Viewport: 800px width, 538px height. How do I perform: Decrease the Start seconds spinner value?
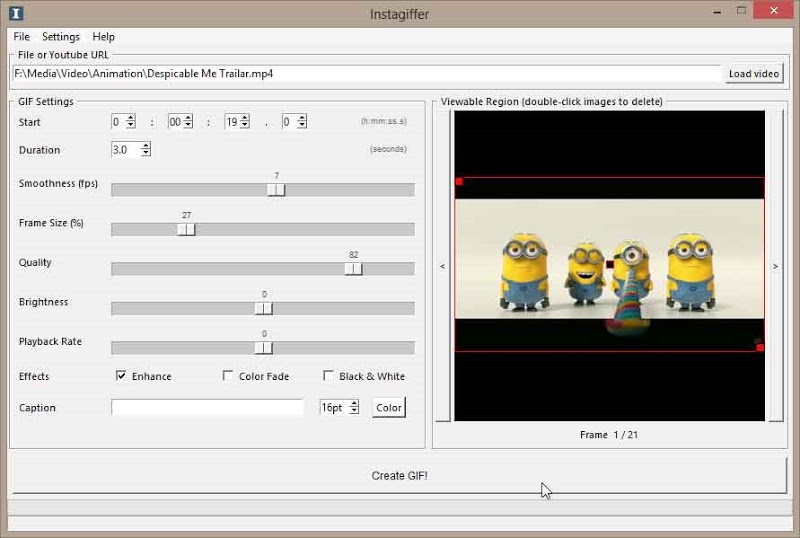click(245, 125)
